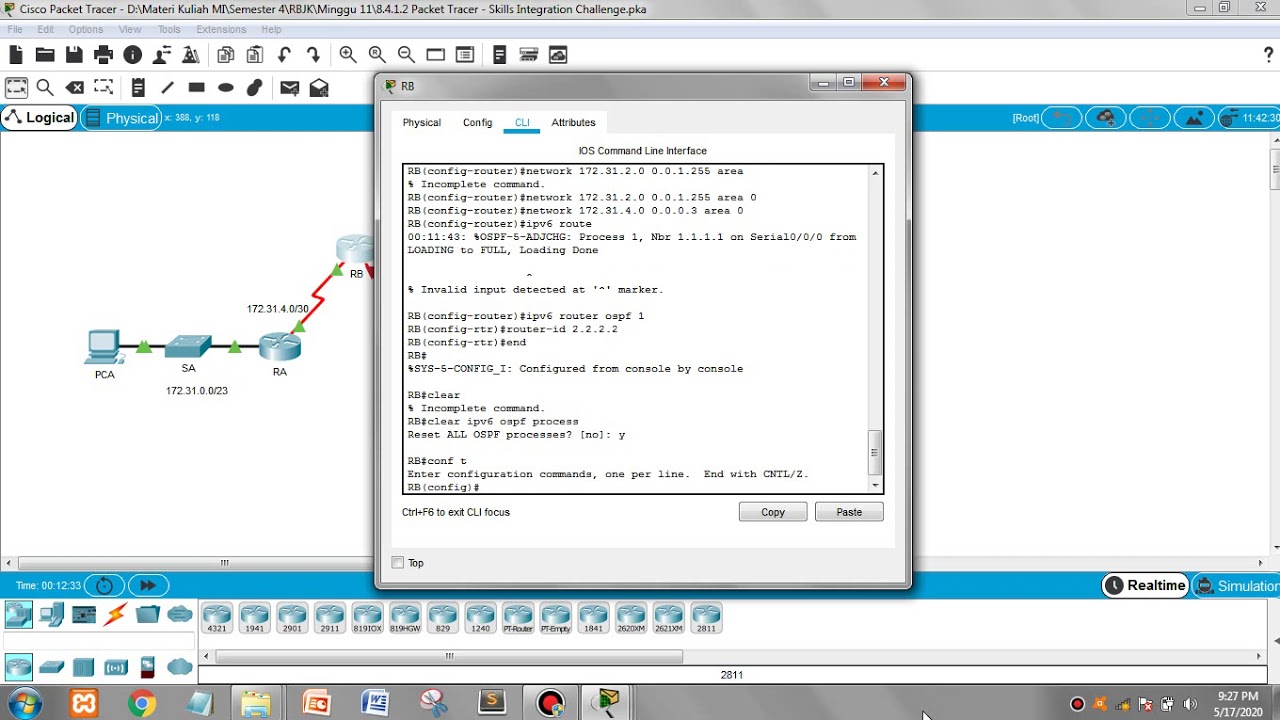
Task: Open the Edit menu
Action: [46, 29]
